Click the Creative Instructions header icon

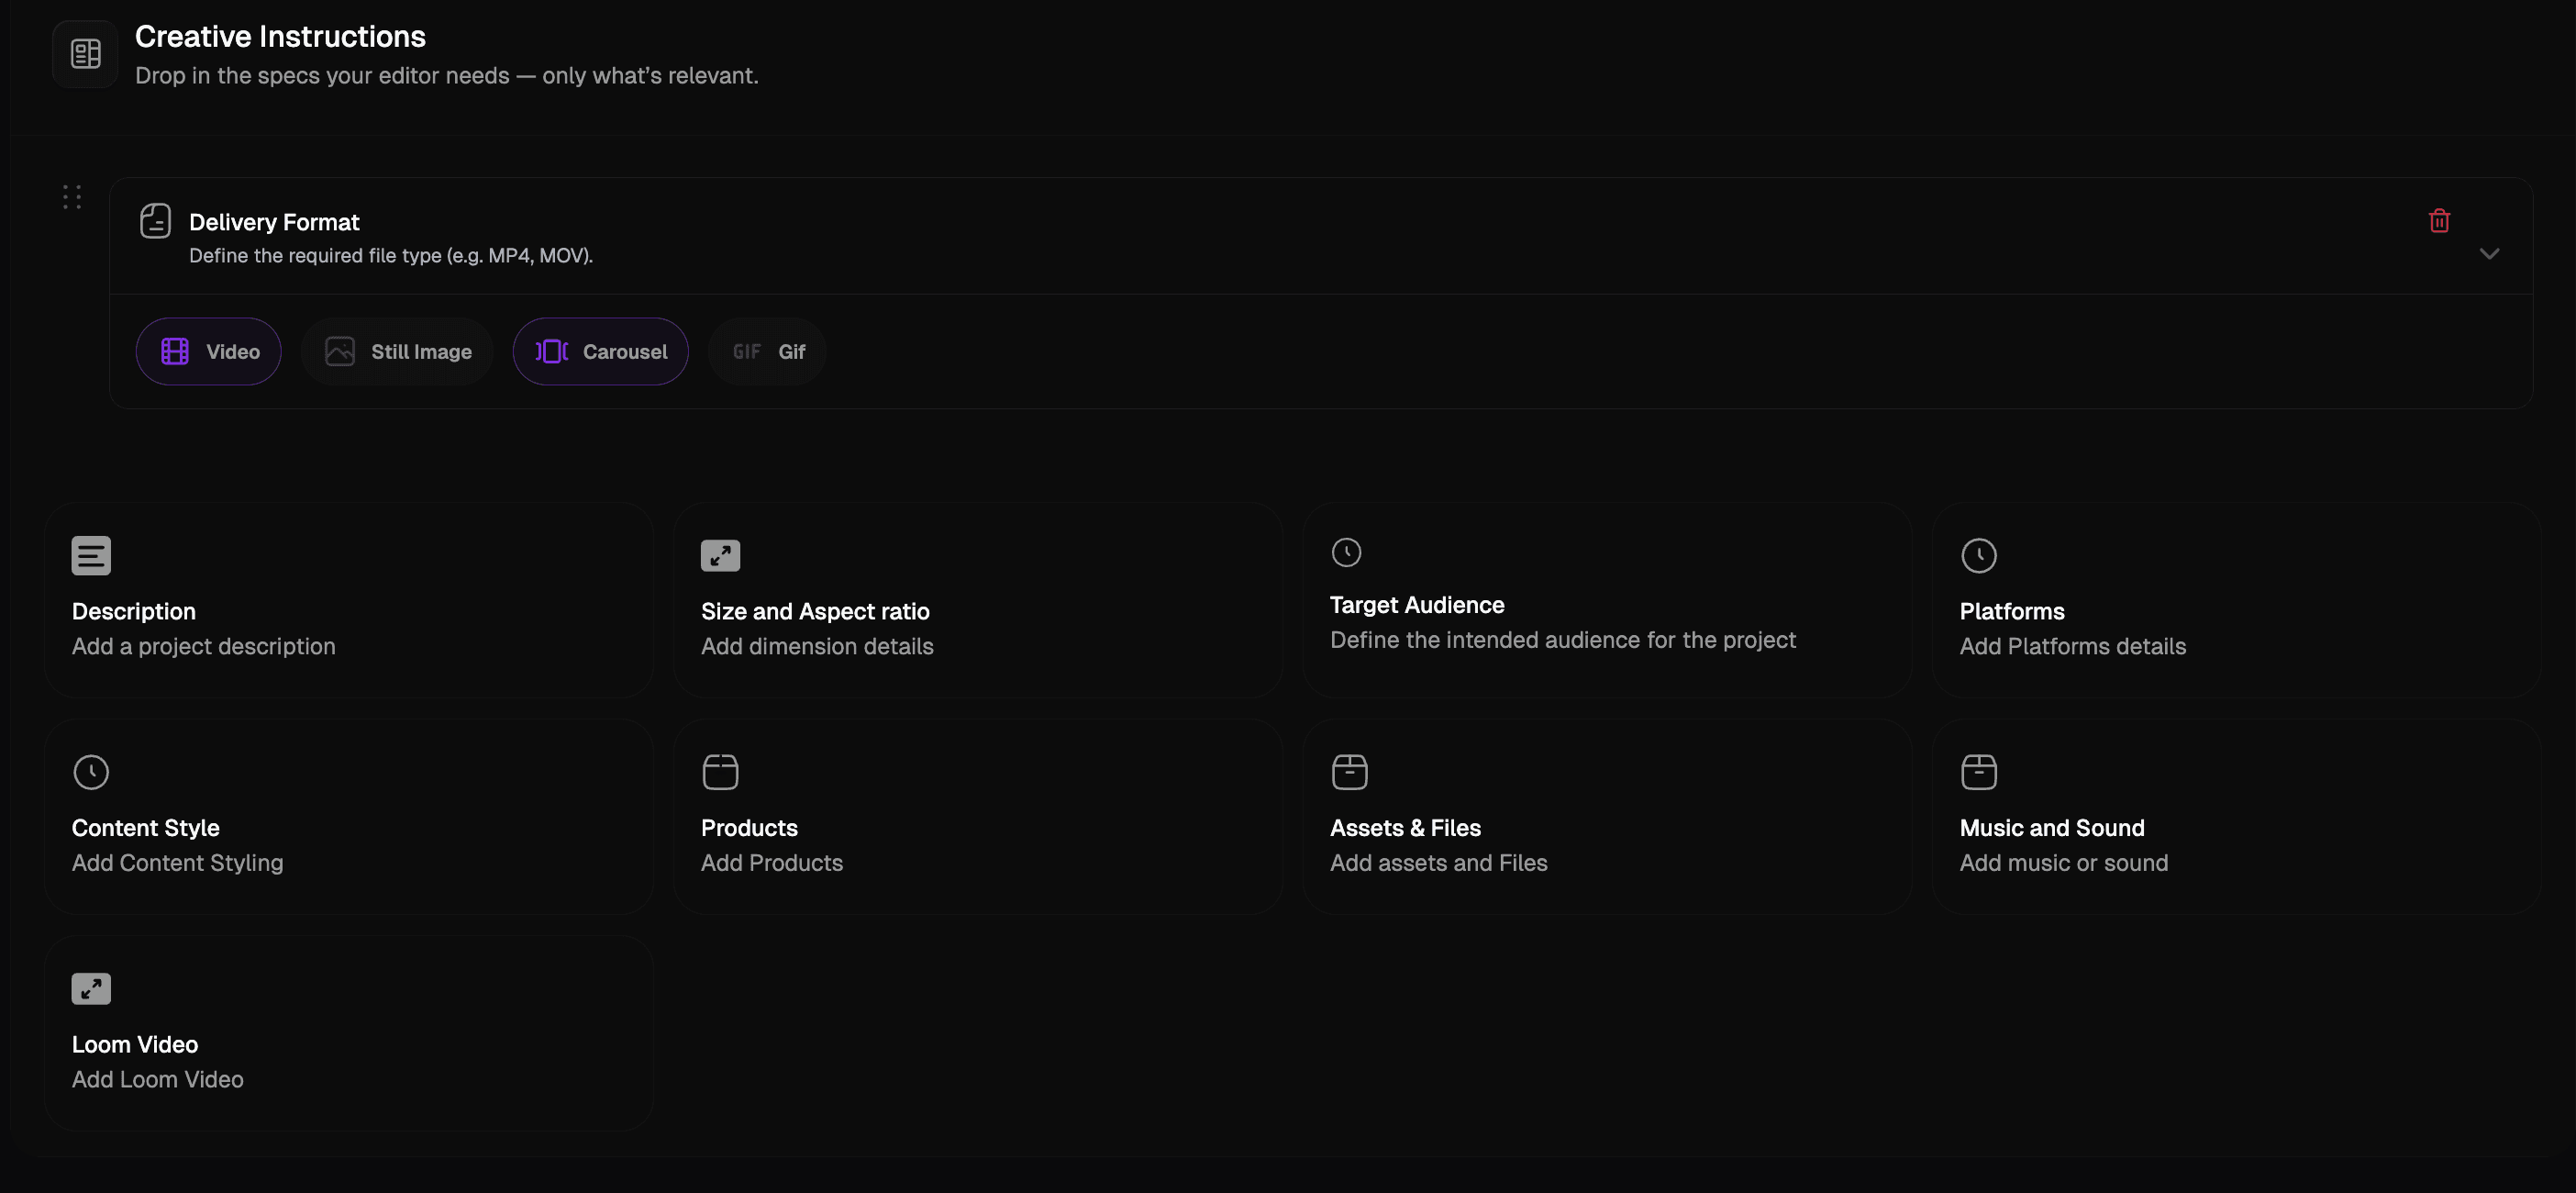[x=85, y=54]
